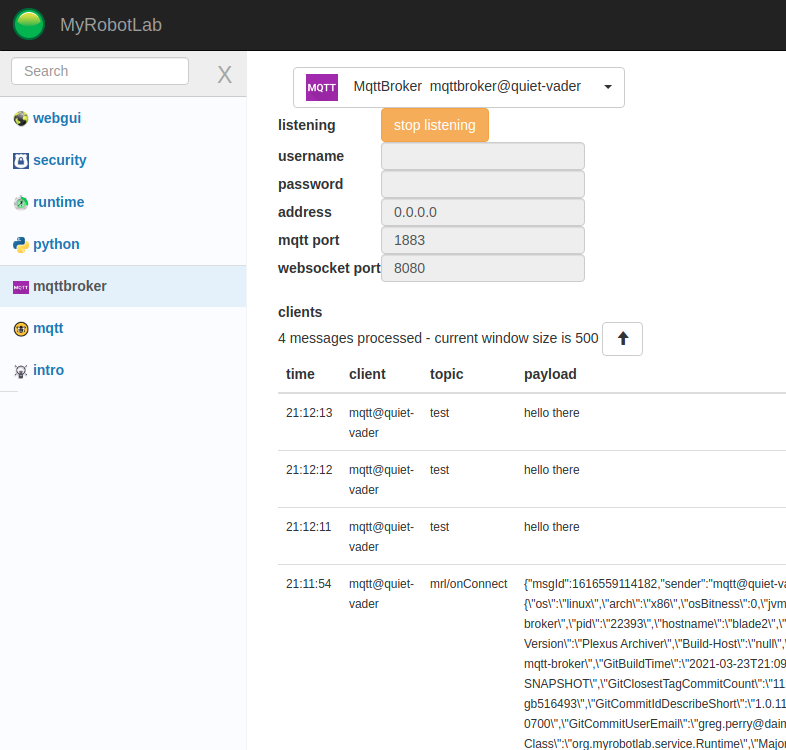
Task: Click the client column header
Action: pyautogui.click(x=367, y=374)
